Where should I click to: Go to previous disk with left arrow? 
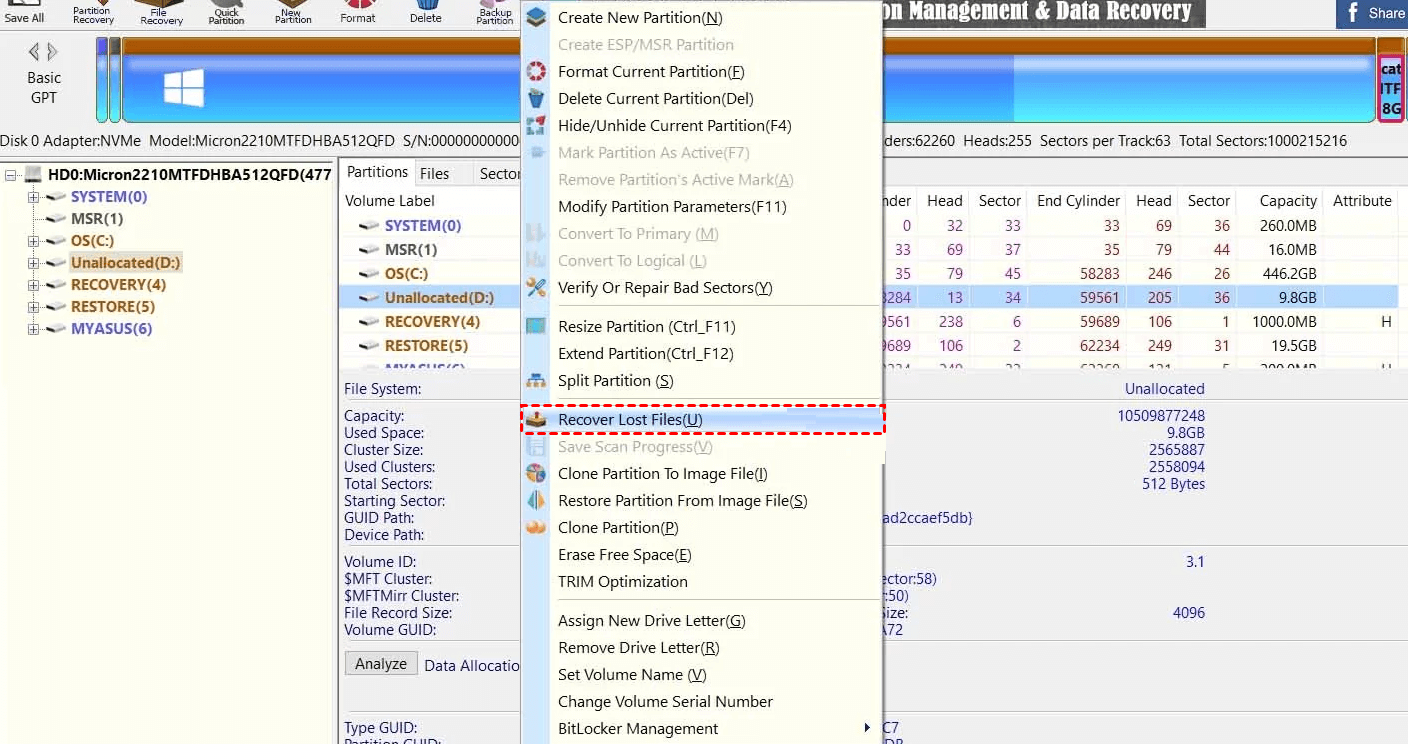[x=34, y=52]
